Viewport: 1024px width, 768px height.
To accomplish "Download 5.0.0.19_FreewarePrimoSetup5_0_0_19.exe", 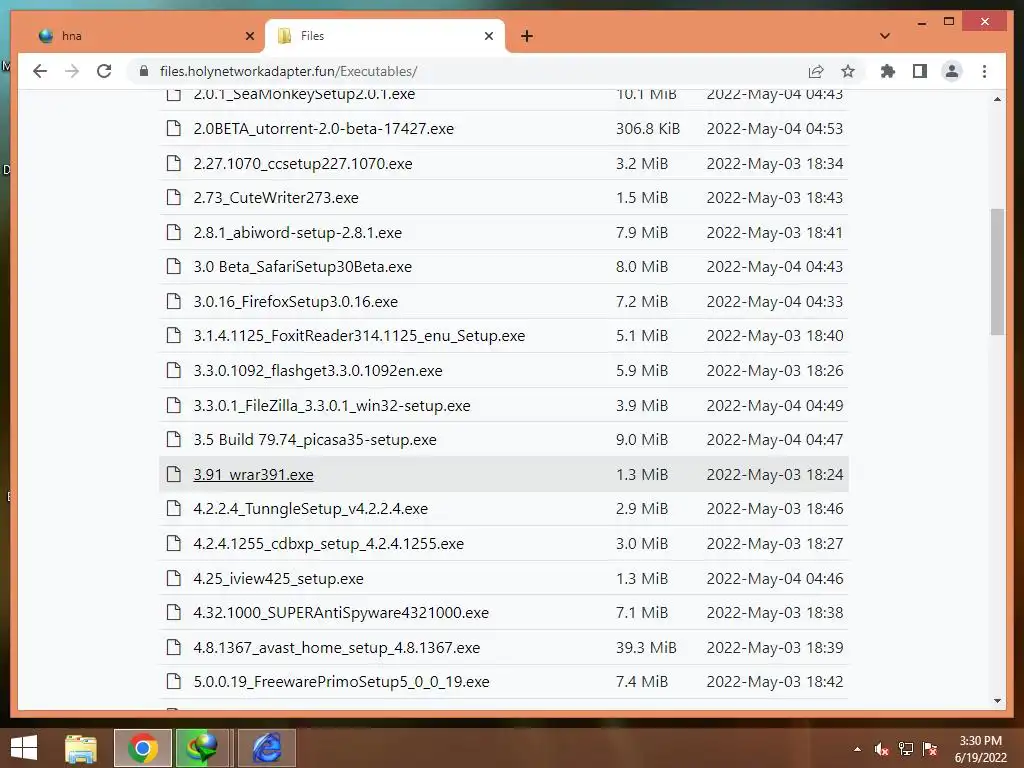I will tap(341, 682).
